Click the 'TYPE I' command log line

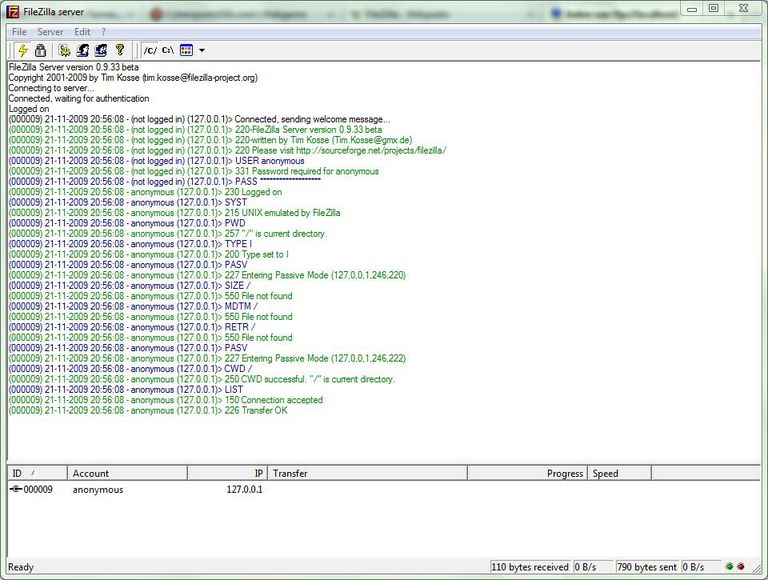(130, 244)
